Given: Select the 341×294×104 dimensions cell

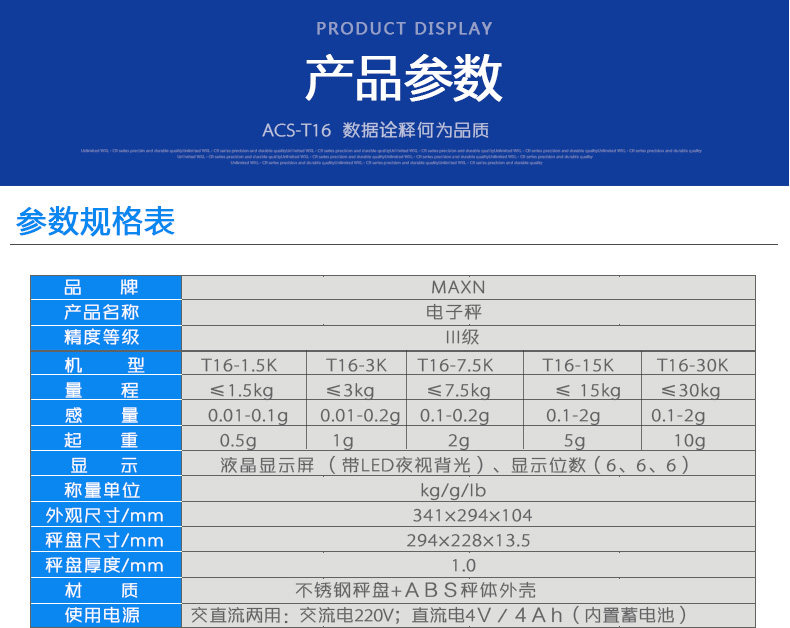Looking at the screenshot, I should click(468, 515).
